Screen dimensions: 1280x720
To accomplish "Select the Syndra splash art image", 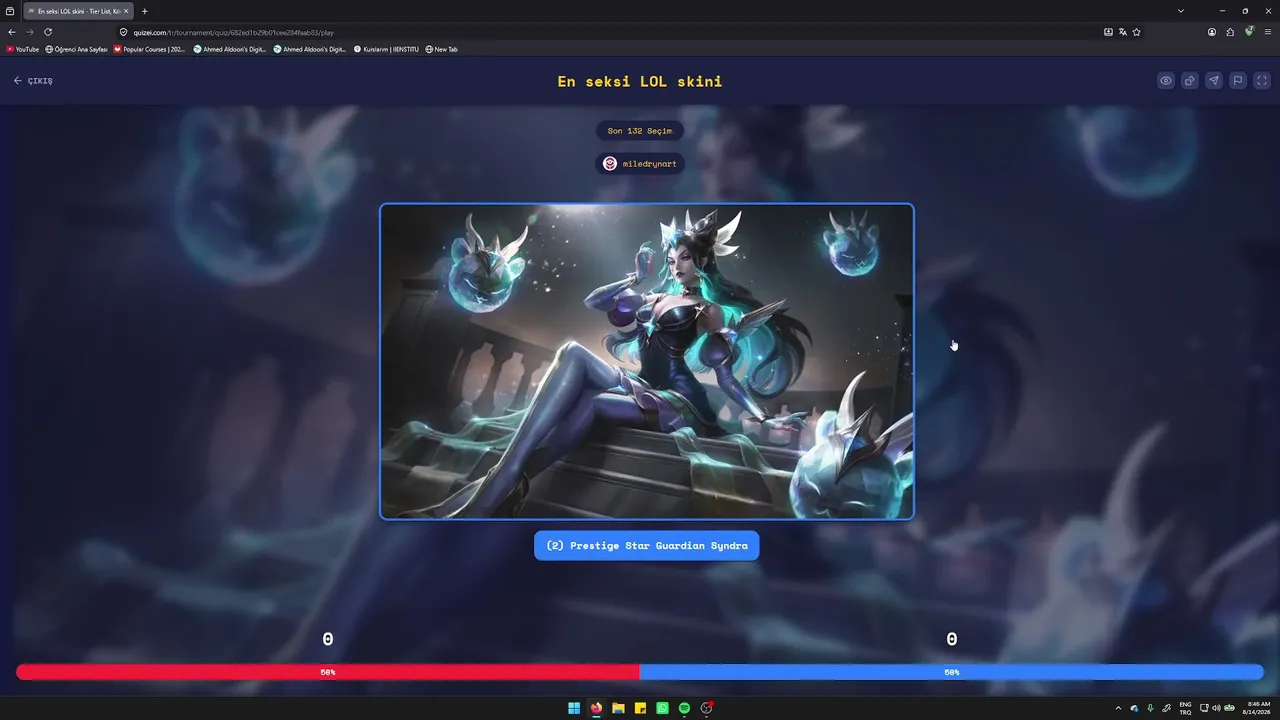I will [647, 362].
